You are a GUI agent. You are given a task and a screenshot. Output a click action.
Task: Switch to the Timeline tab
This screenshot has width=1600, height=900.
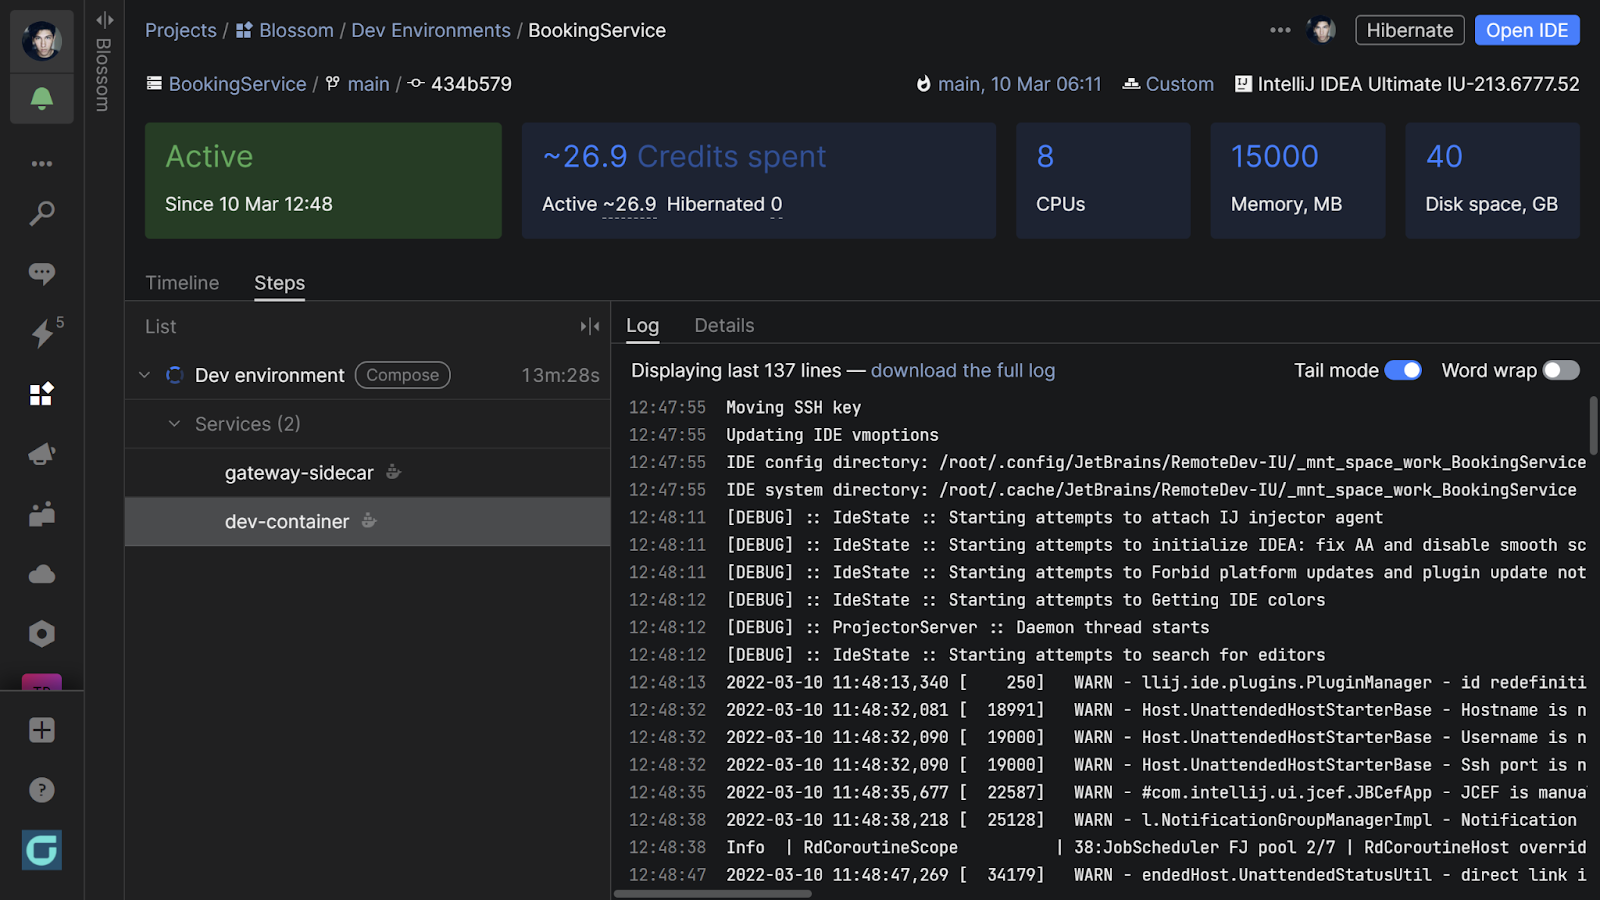click(182, 283)
